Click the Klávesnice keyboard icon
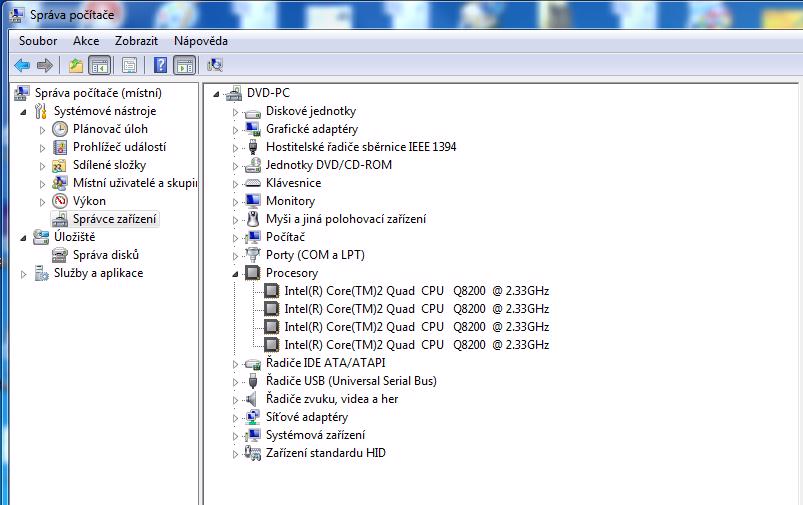The width and height of the screenshot is (803, 505). tap(252, 183)
